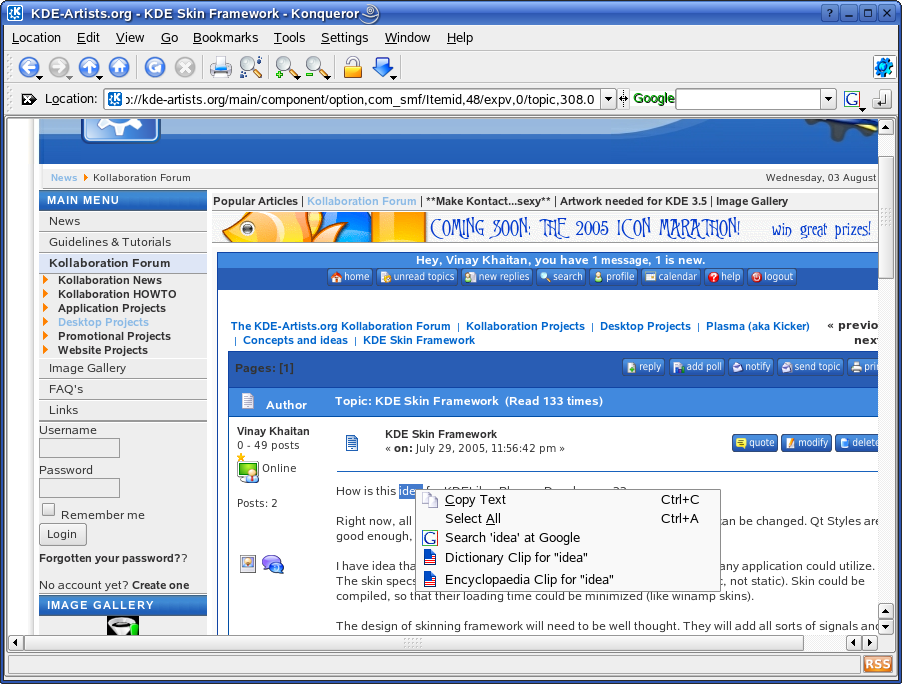Expand the Location URL history dropdown
902x684 pixels.
[608, 100]
